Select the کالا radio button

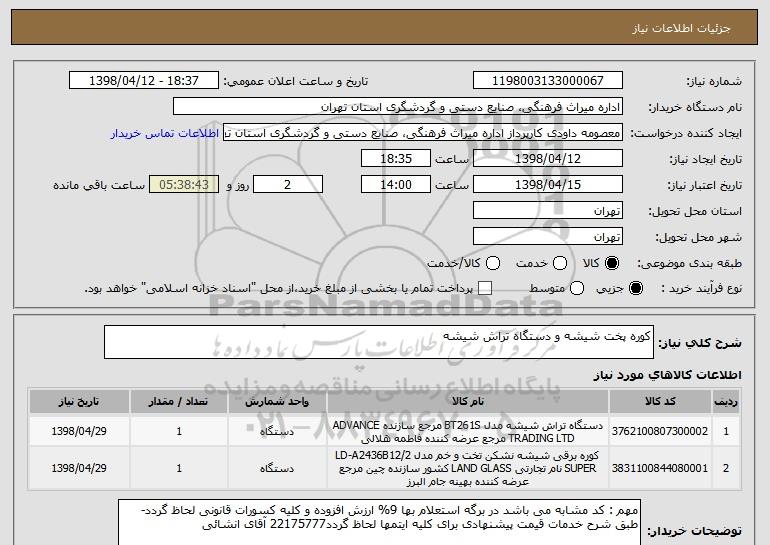point(611,263)
